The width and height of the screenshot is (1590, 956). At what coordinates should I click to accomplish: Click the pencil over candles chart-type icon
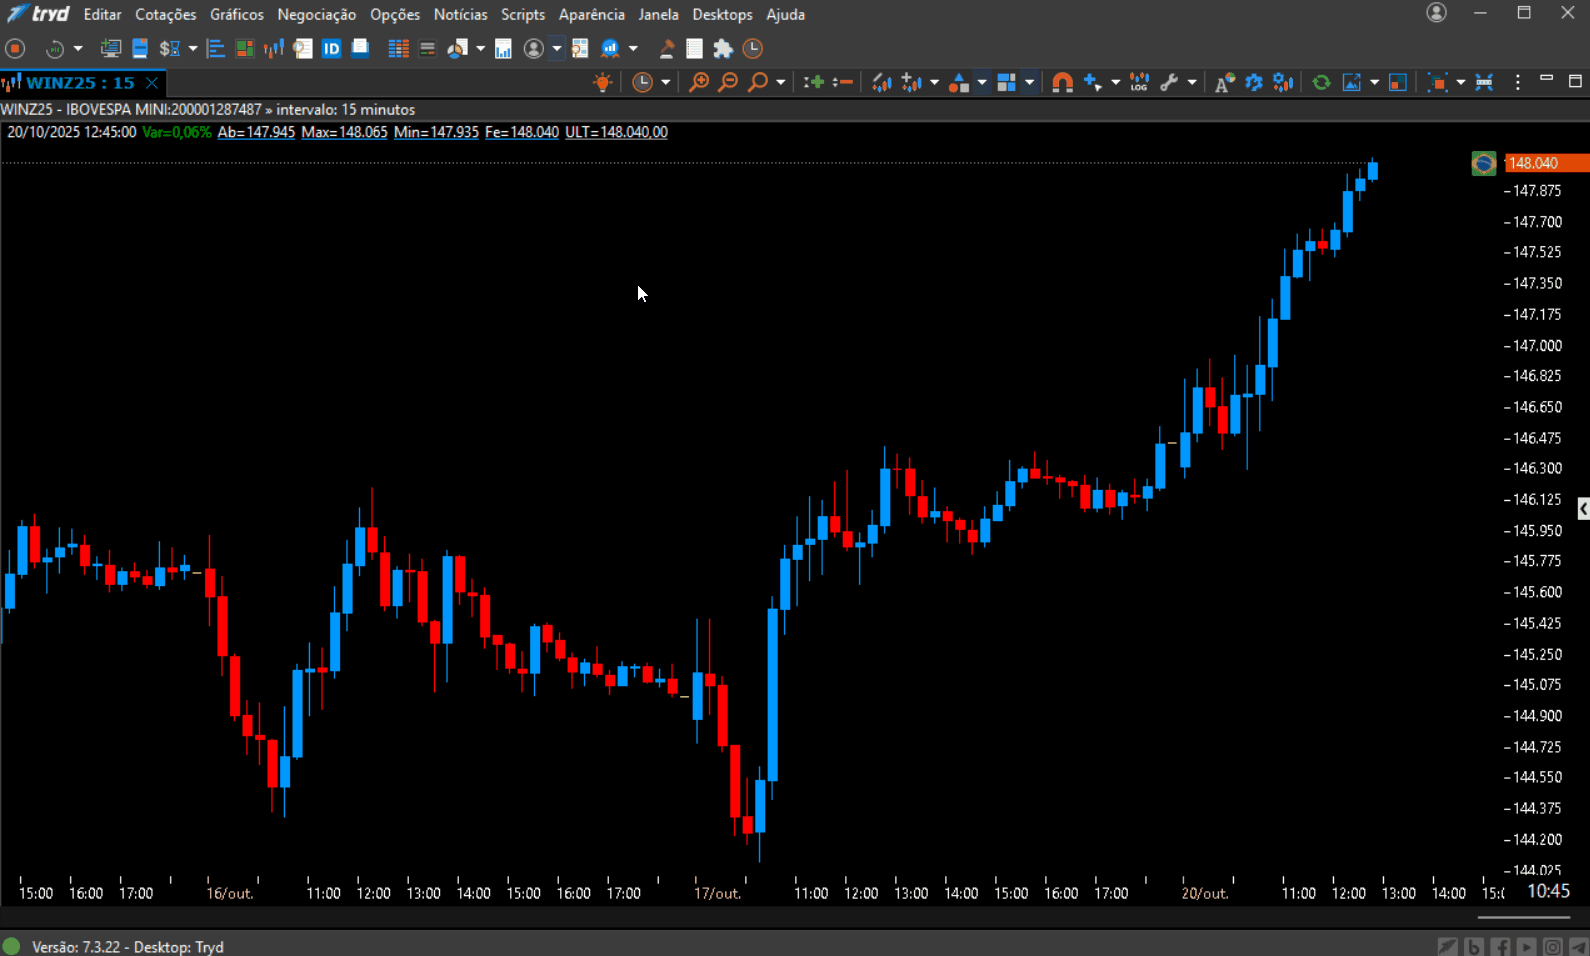coord(881,83)
